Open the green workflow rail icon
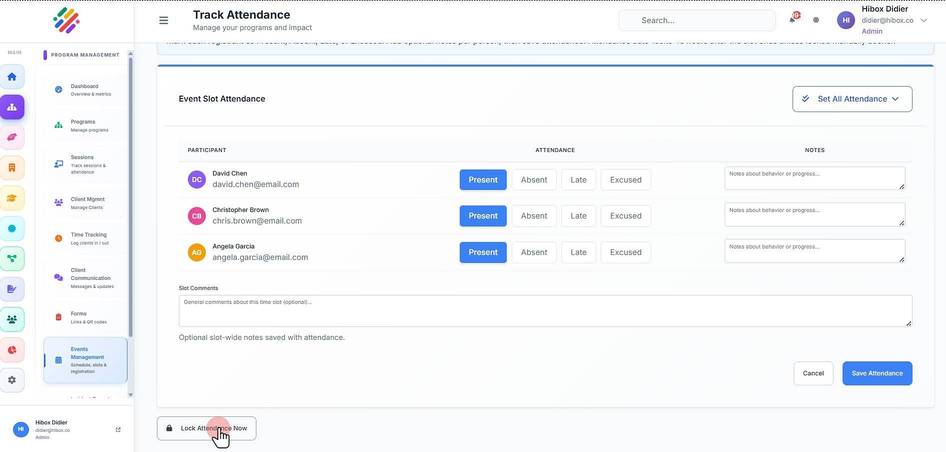This screenshot has height=452, width=946. coord(12,259)
